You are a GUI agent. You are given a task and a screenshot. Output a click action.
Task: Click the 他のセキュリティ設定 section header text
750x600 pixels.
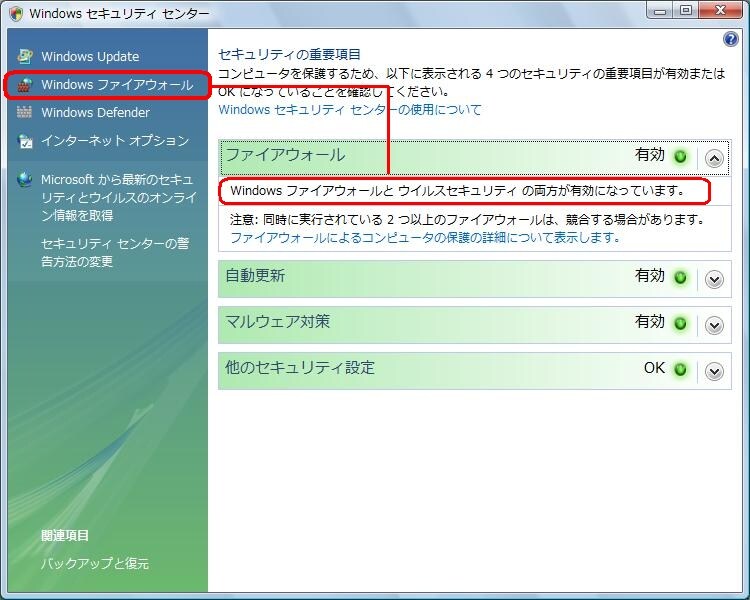(x=300, y=367)
